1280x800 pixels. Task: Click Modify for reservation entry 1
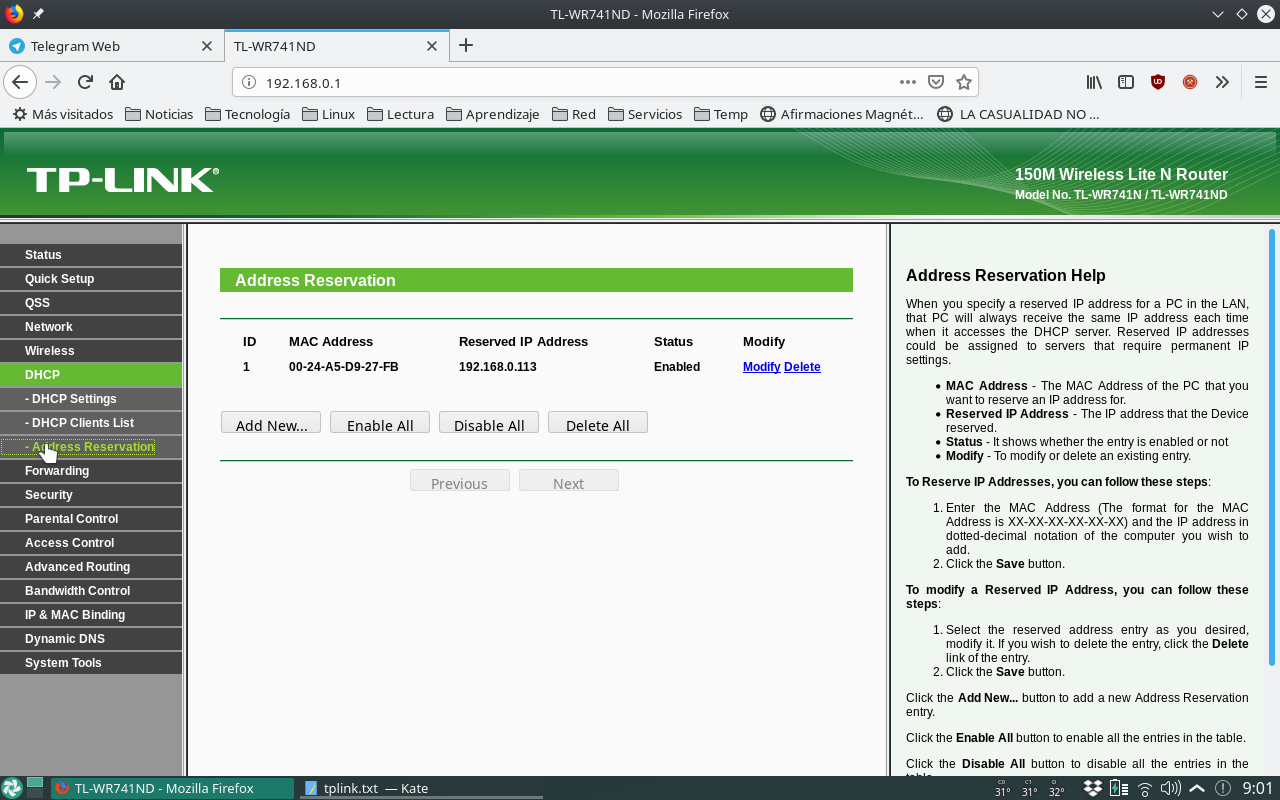(x=761, y=367)
